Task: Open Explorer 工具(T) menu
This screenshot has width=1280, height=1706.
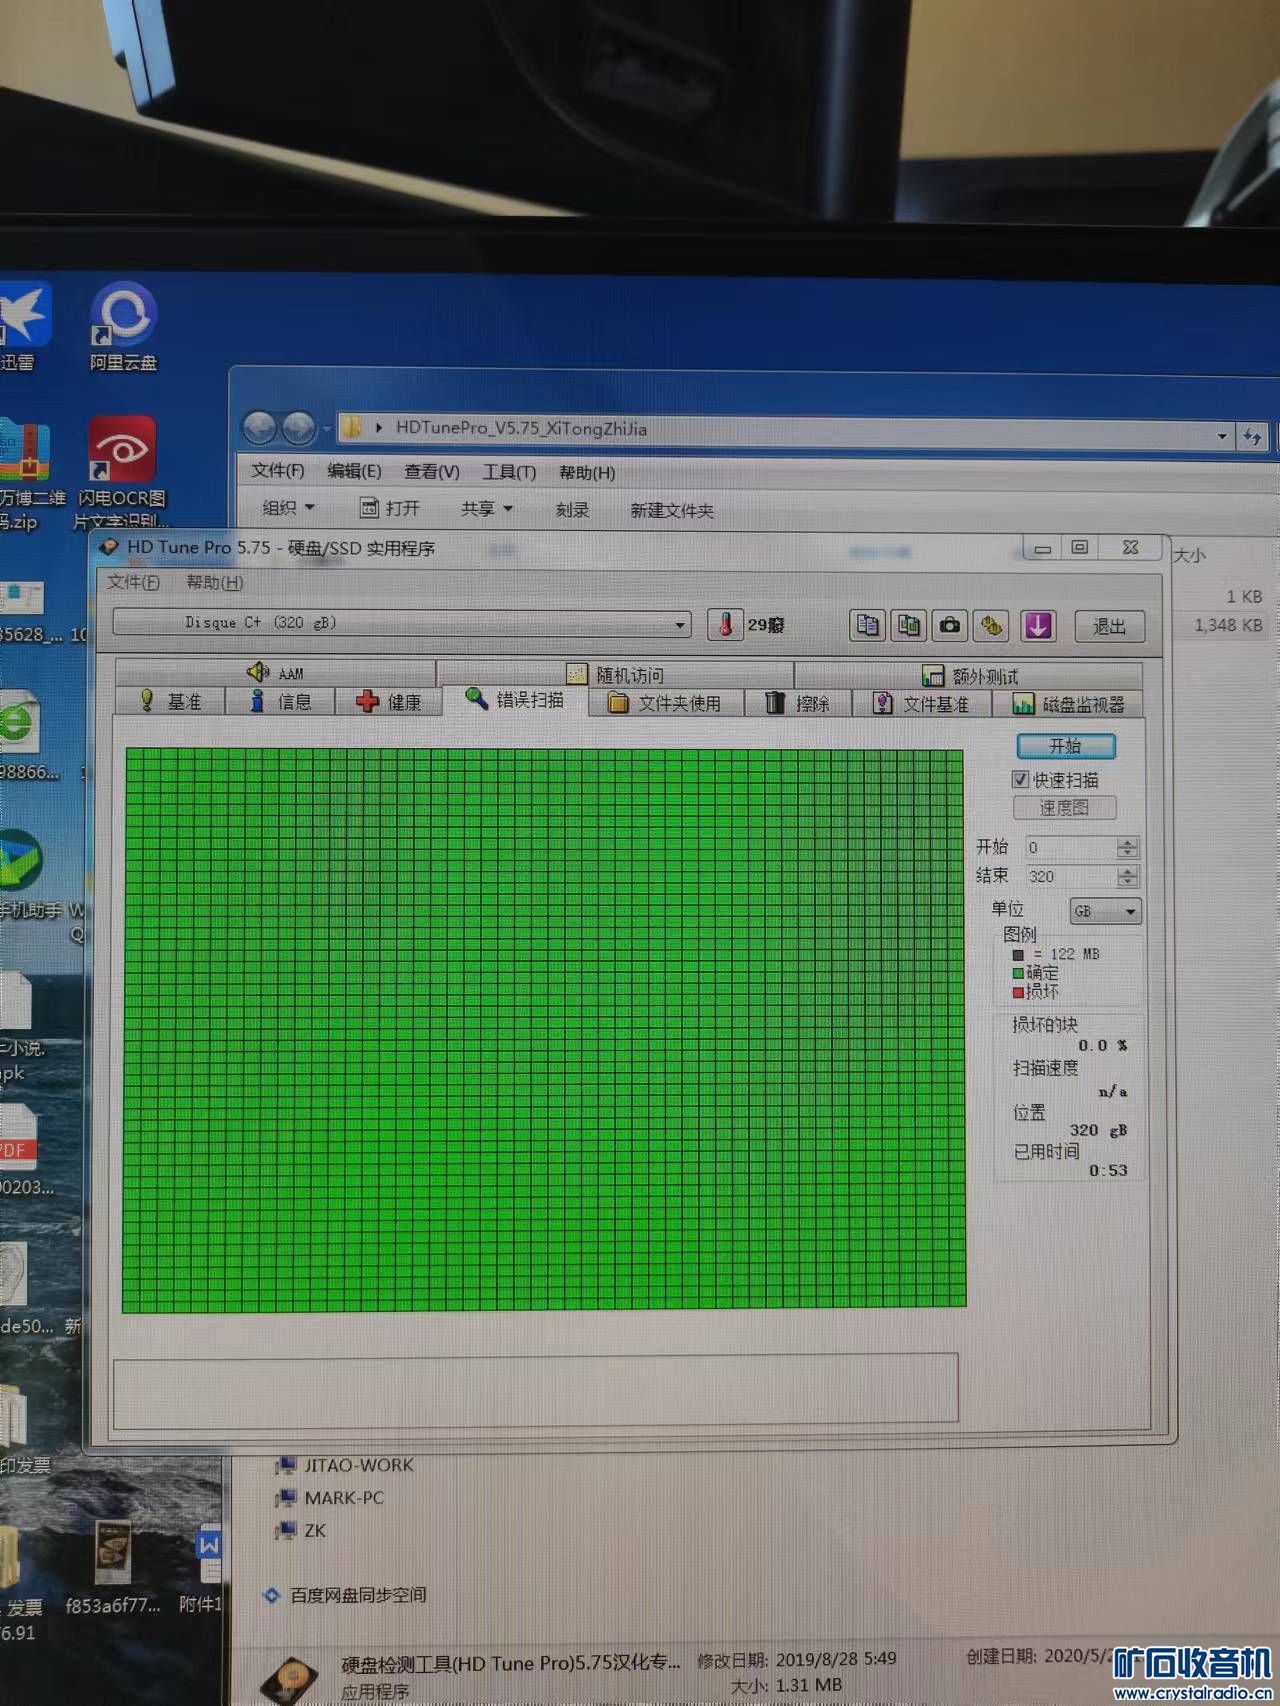Action: coord(510,472)
